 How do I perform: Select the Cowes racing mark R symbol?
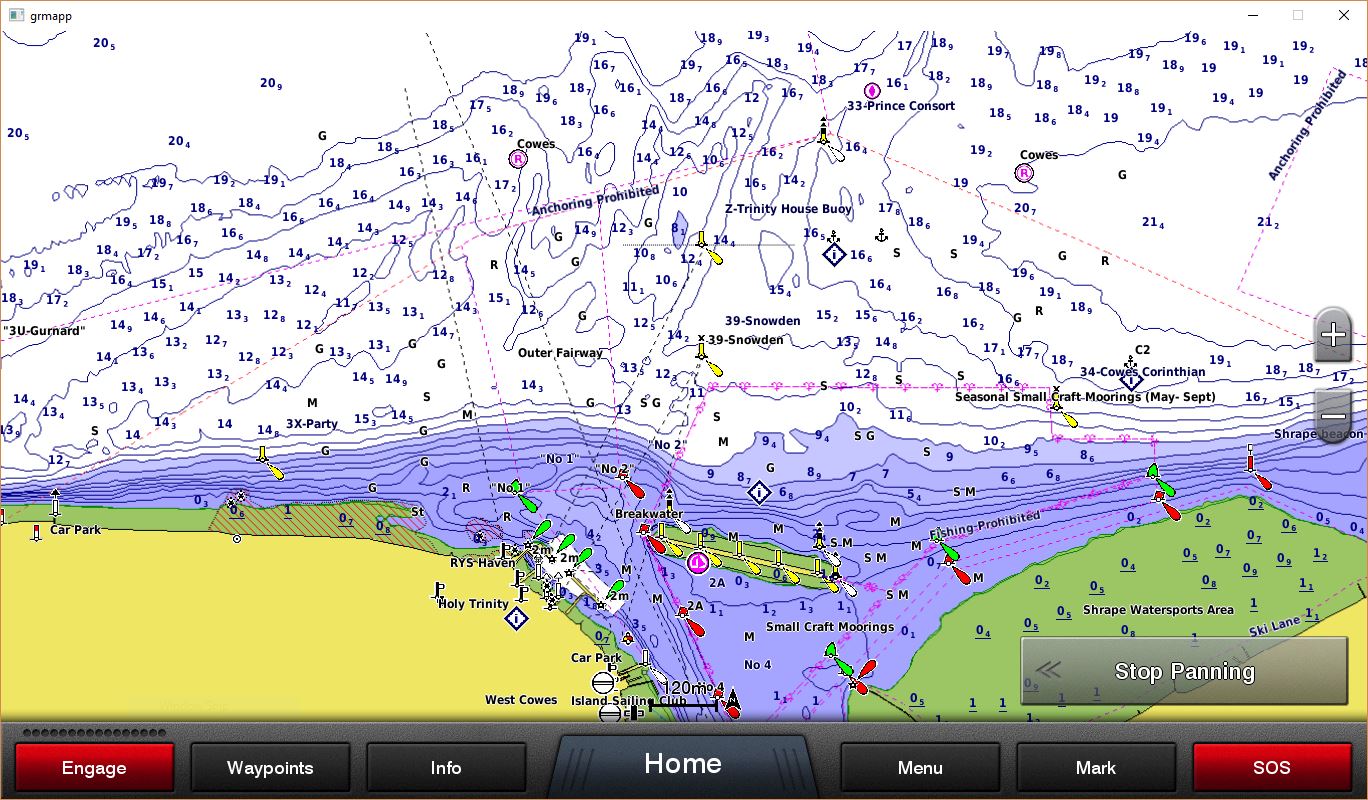[517, 158]
